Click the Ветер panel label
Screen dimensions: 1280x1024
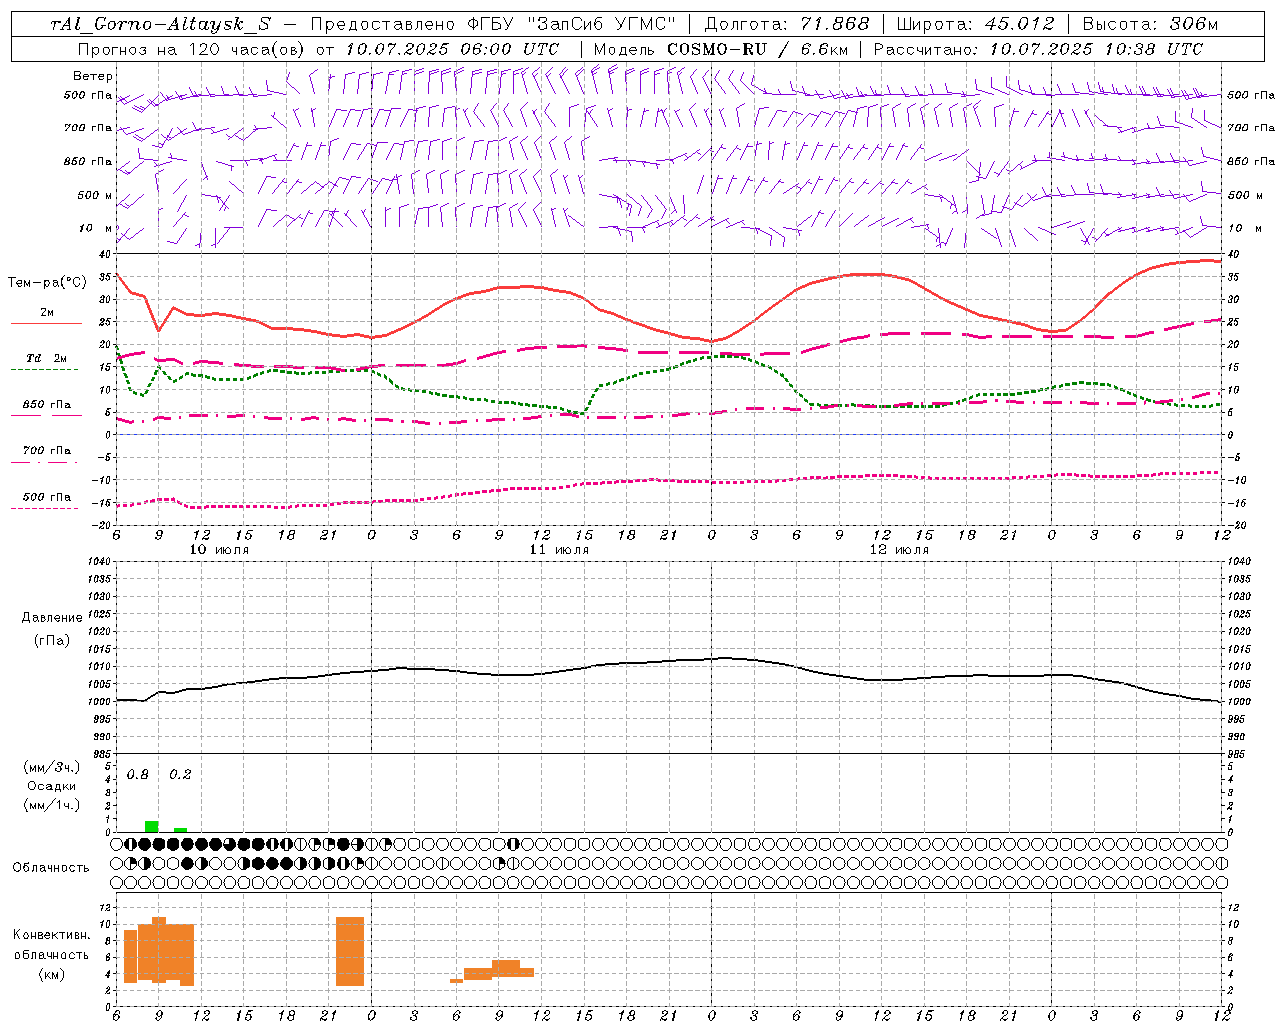[x=93, y=76]
